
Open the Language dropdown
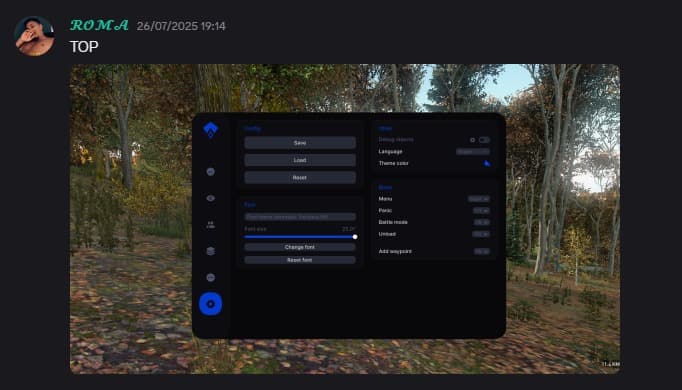[473, 152]
